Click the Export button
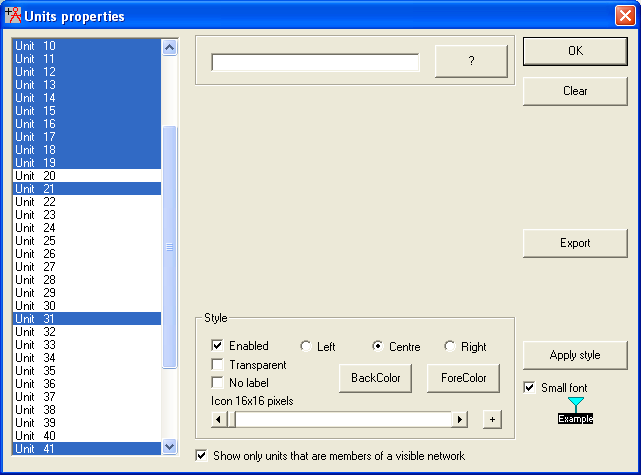641x475 pixels. click(575, 243)
